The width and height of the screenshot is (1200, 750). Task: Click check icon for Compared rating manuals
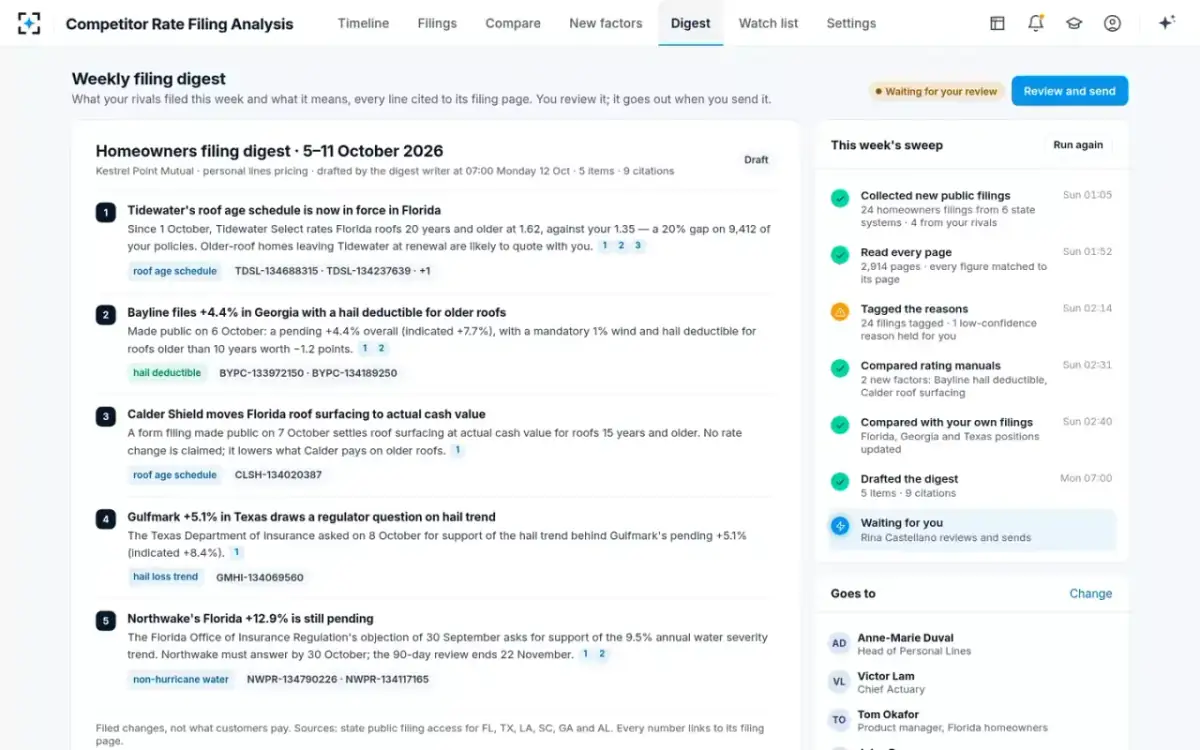coord(840,368)
